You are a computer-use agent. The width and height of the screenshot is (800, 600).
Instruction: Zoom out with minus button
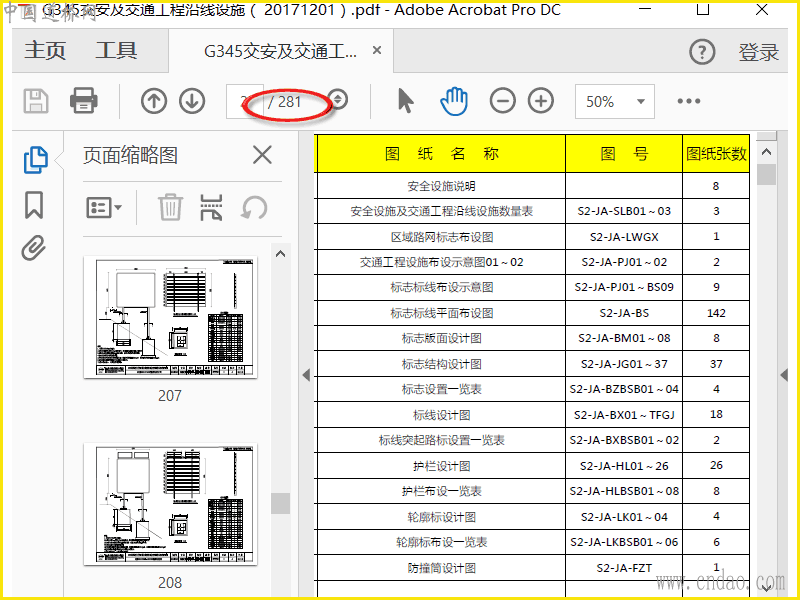pos(503,101)
